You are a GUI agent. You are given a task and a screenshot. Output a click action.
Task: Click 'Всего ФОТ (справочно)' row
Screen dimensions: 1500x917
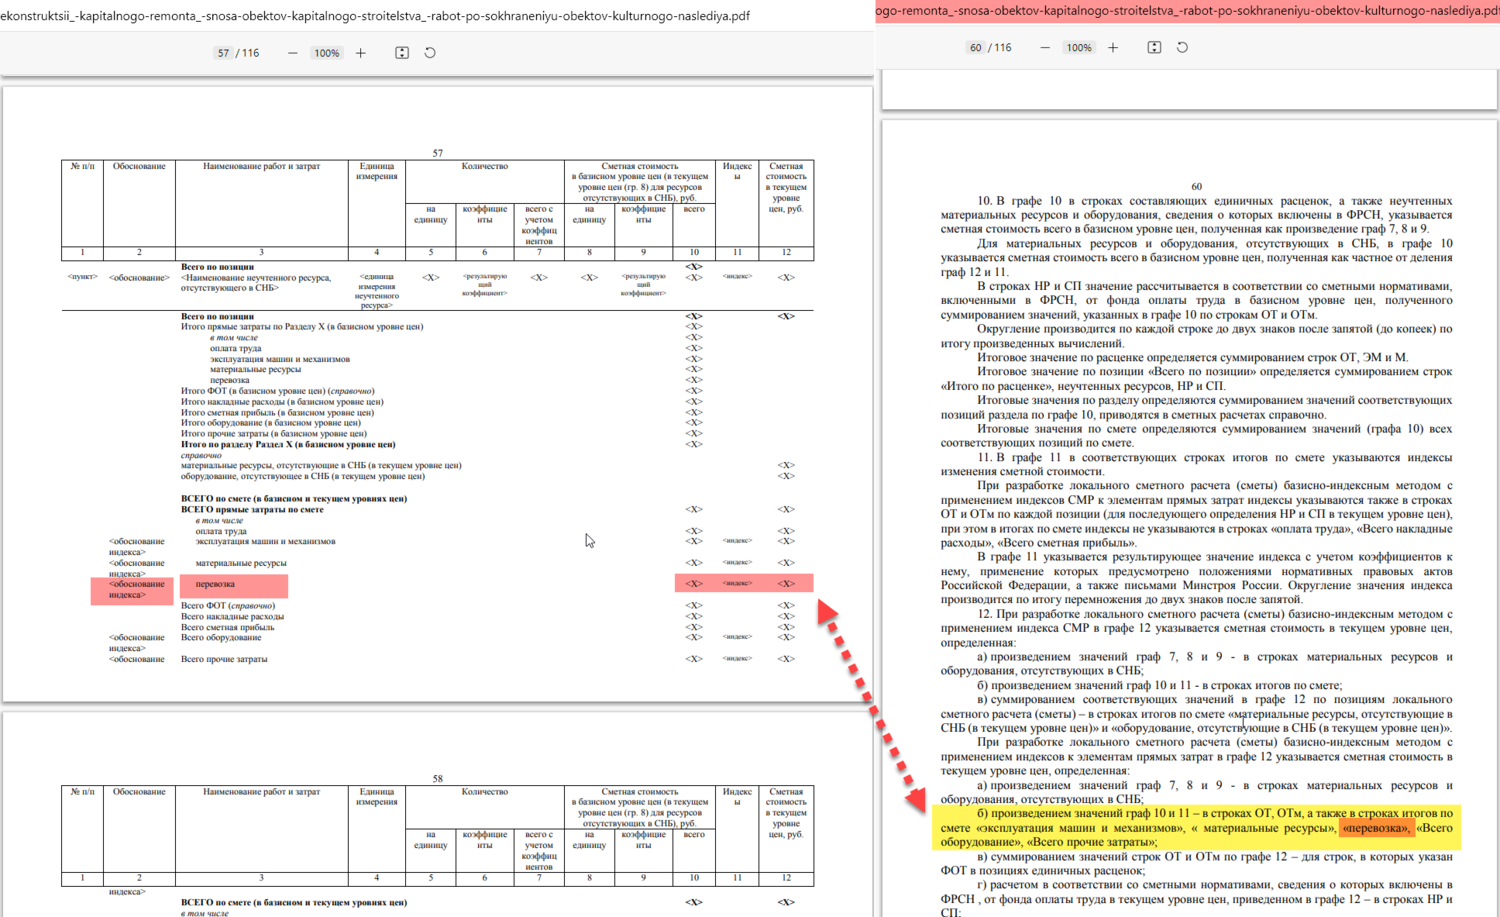tap(227, 605)
